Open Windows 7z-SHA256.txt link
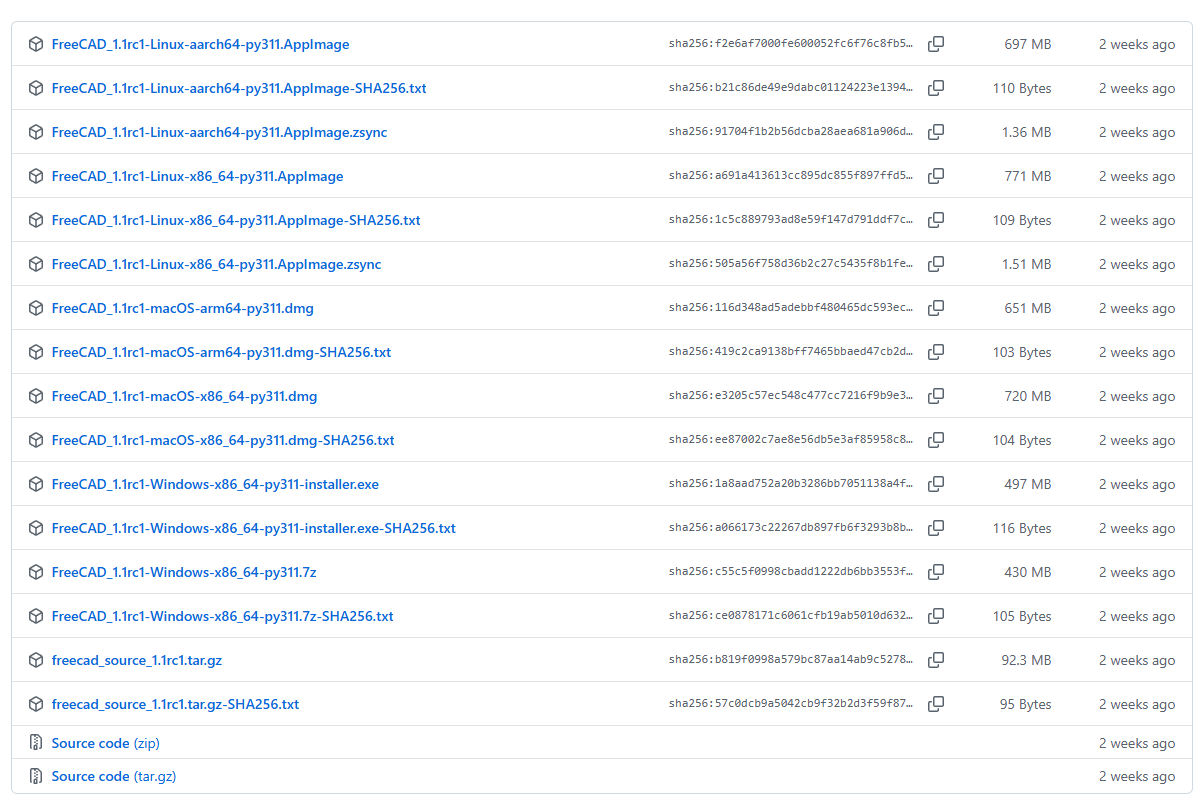This screenshot has width=1201, height=803. click(223, 616)
